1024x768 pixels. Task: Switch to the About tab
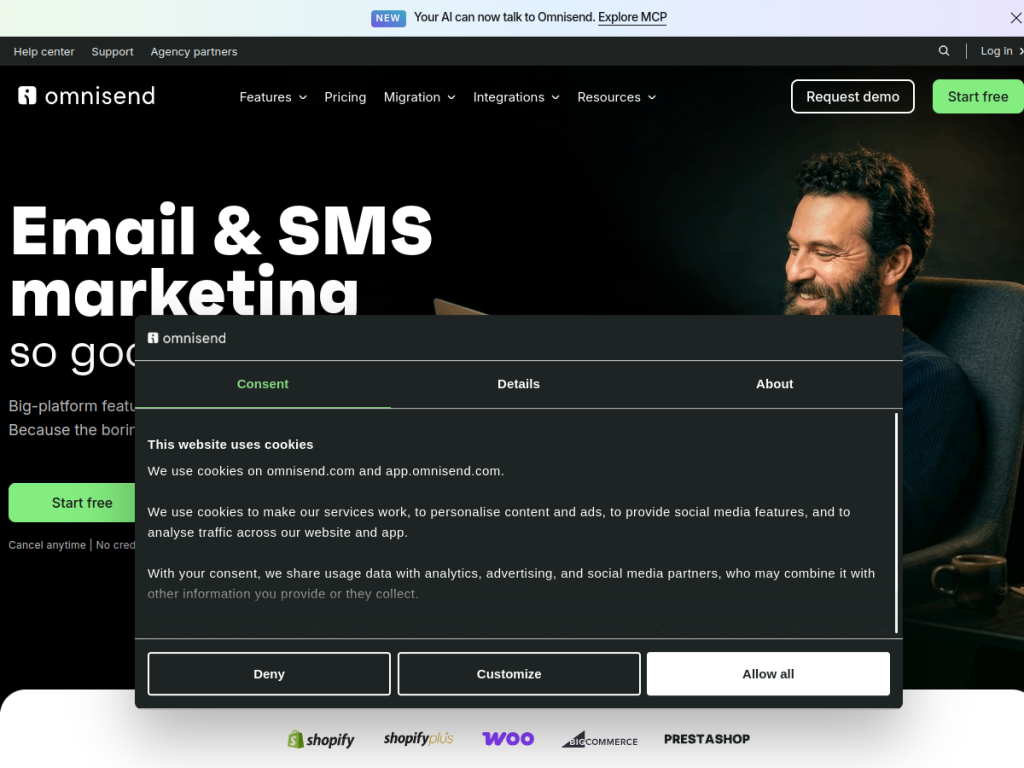click(775, 384)
